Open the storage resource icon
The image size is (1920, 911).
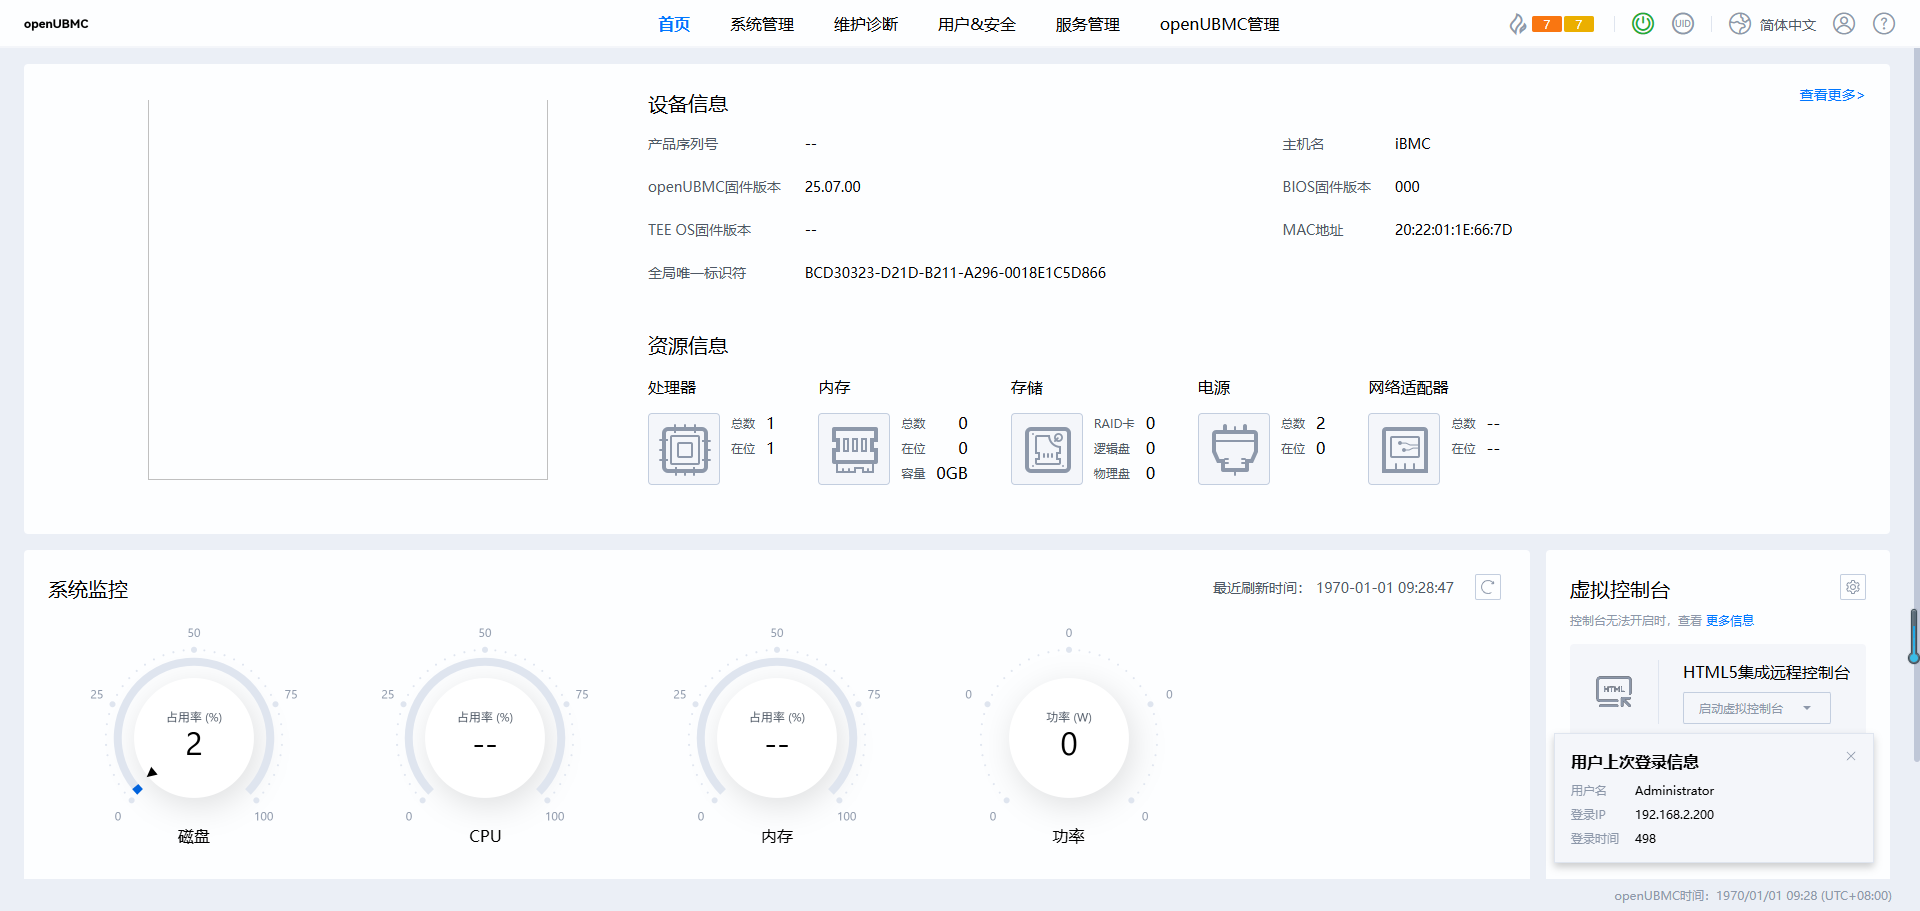(x=1047, y=449)
